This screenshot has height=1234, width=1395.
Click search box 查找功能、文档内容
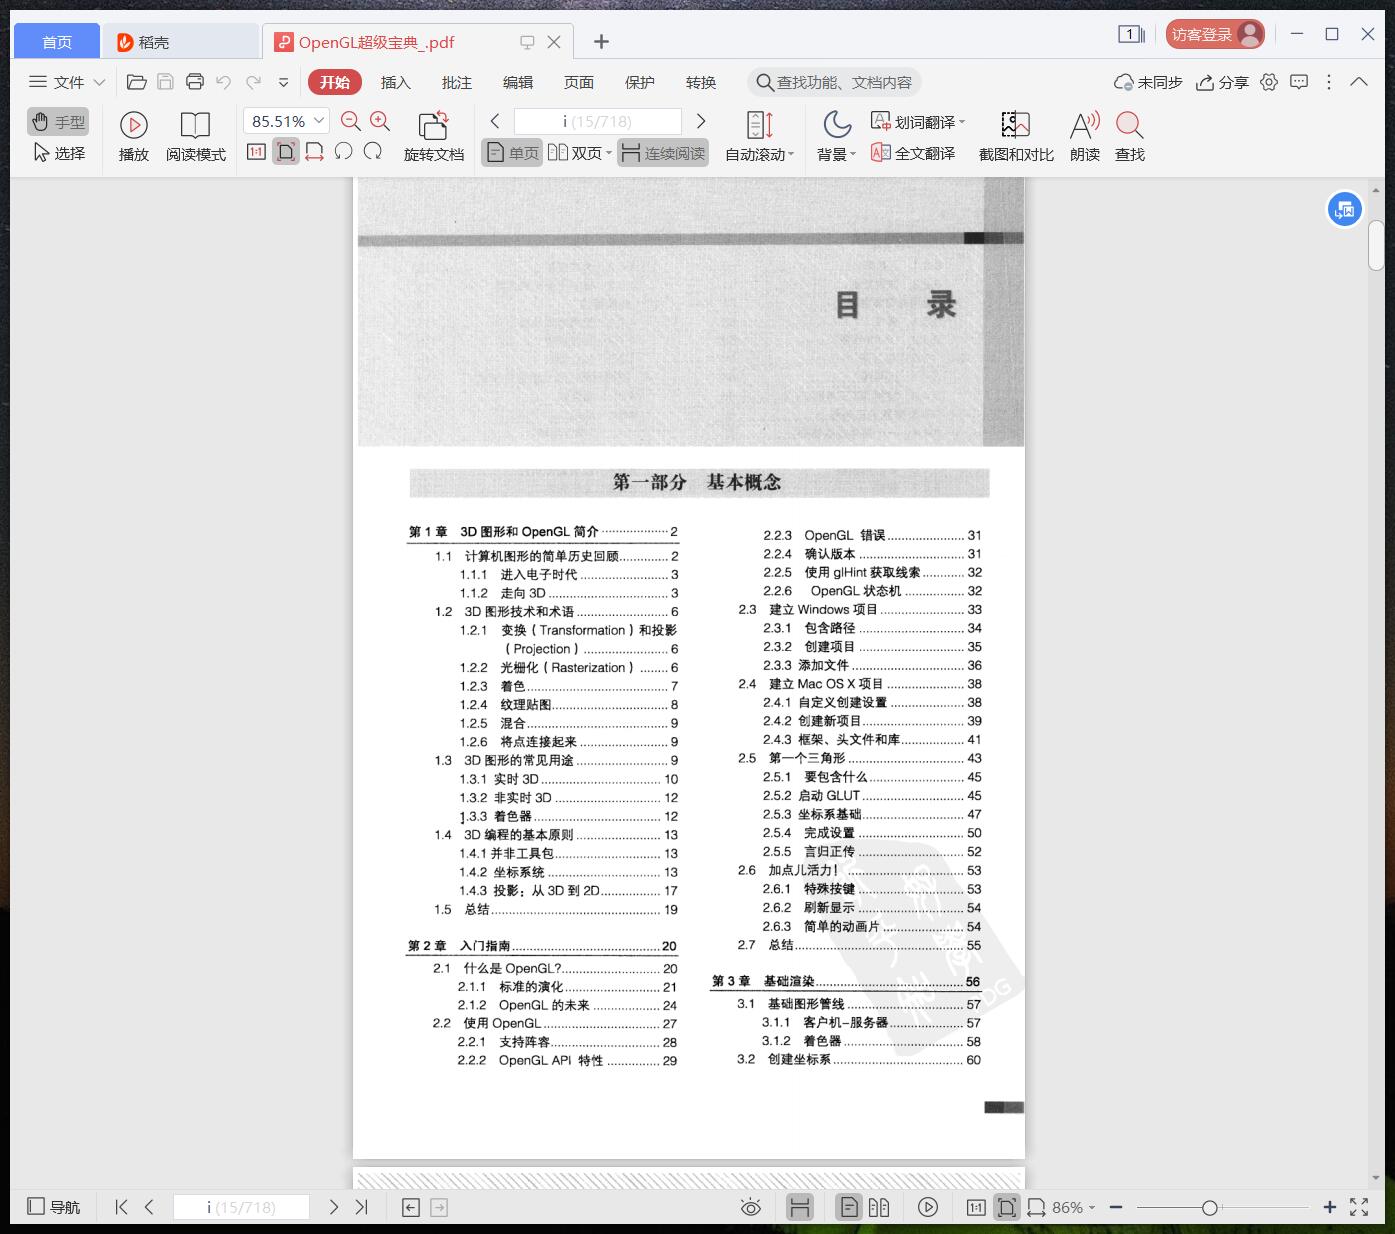point(834,82)
